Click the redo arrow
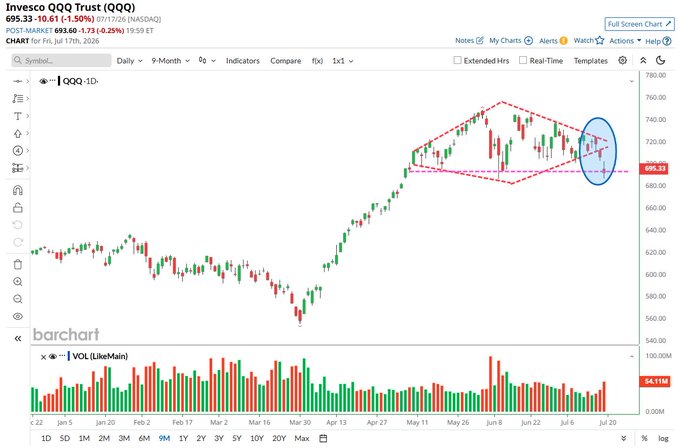 pyautogui.click(x=18, y=242)
